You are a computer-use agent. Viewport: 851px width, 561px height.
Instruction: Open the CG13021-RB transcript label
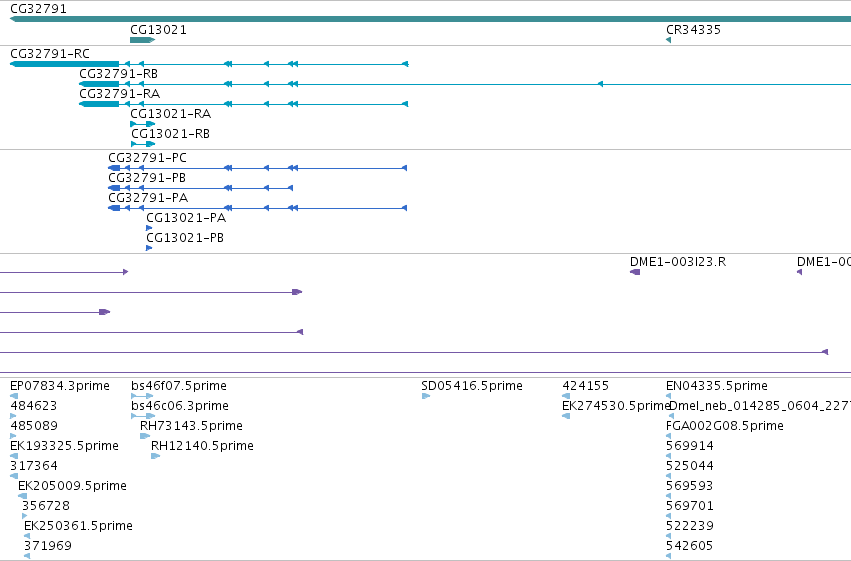point(170,133)
